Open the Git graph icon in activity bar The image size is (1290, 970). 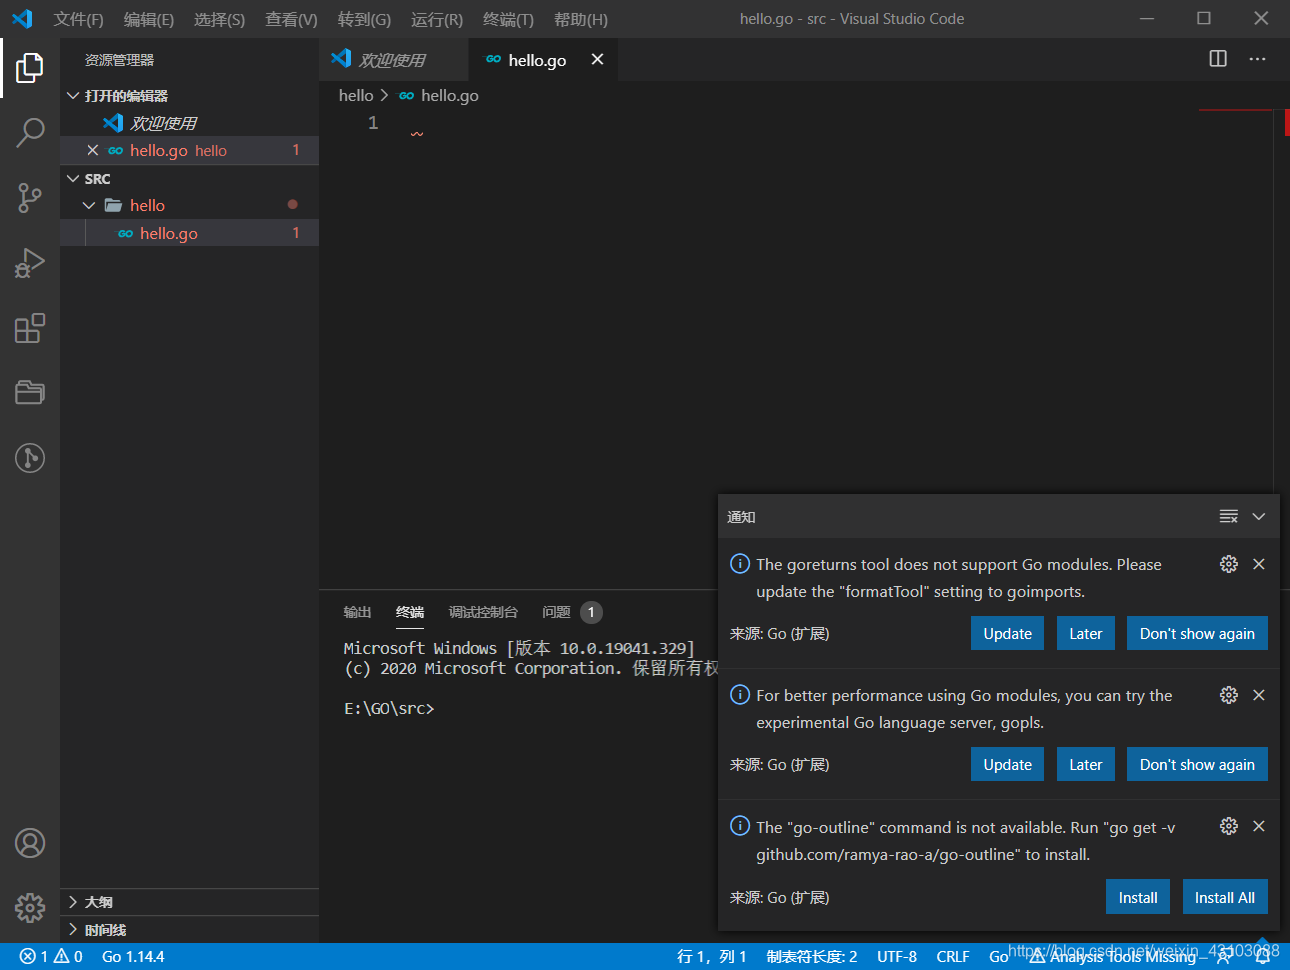click(x=30, y=458)
